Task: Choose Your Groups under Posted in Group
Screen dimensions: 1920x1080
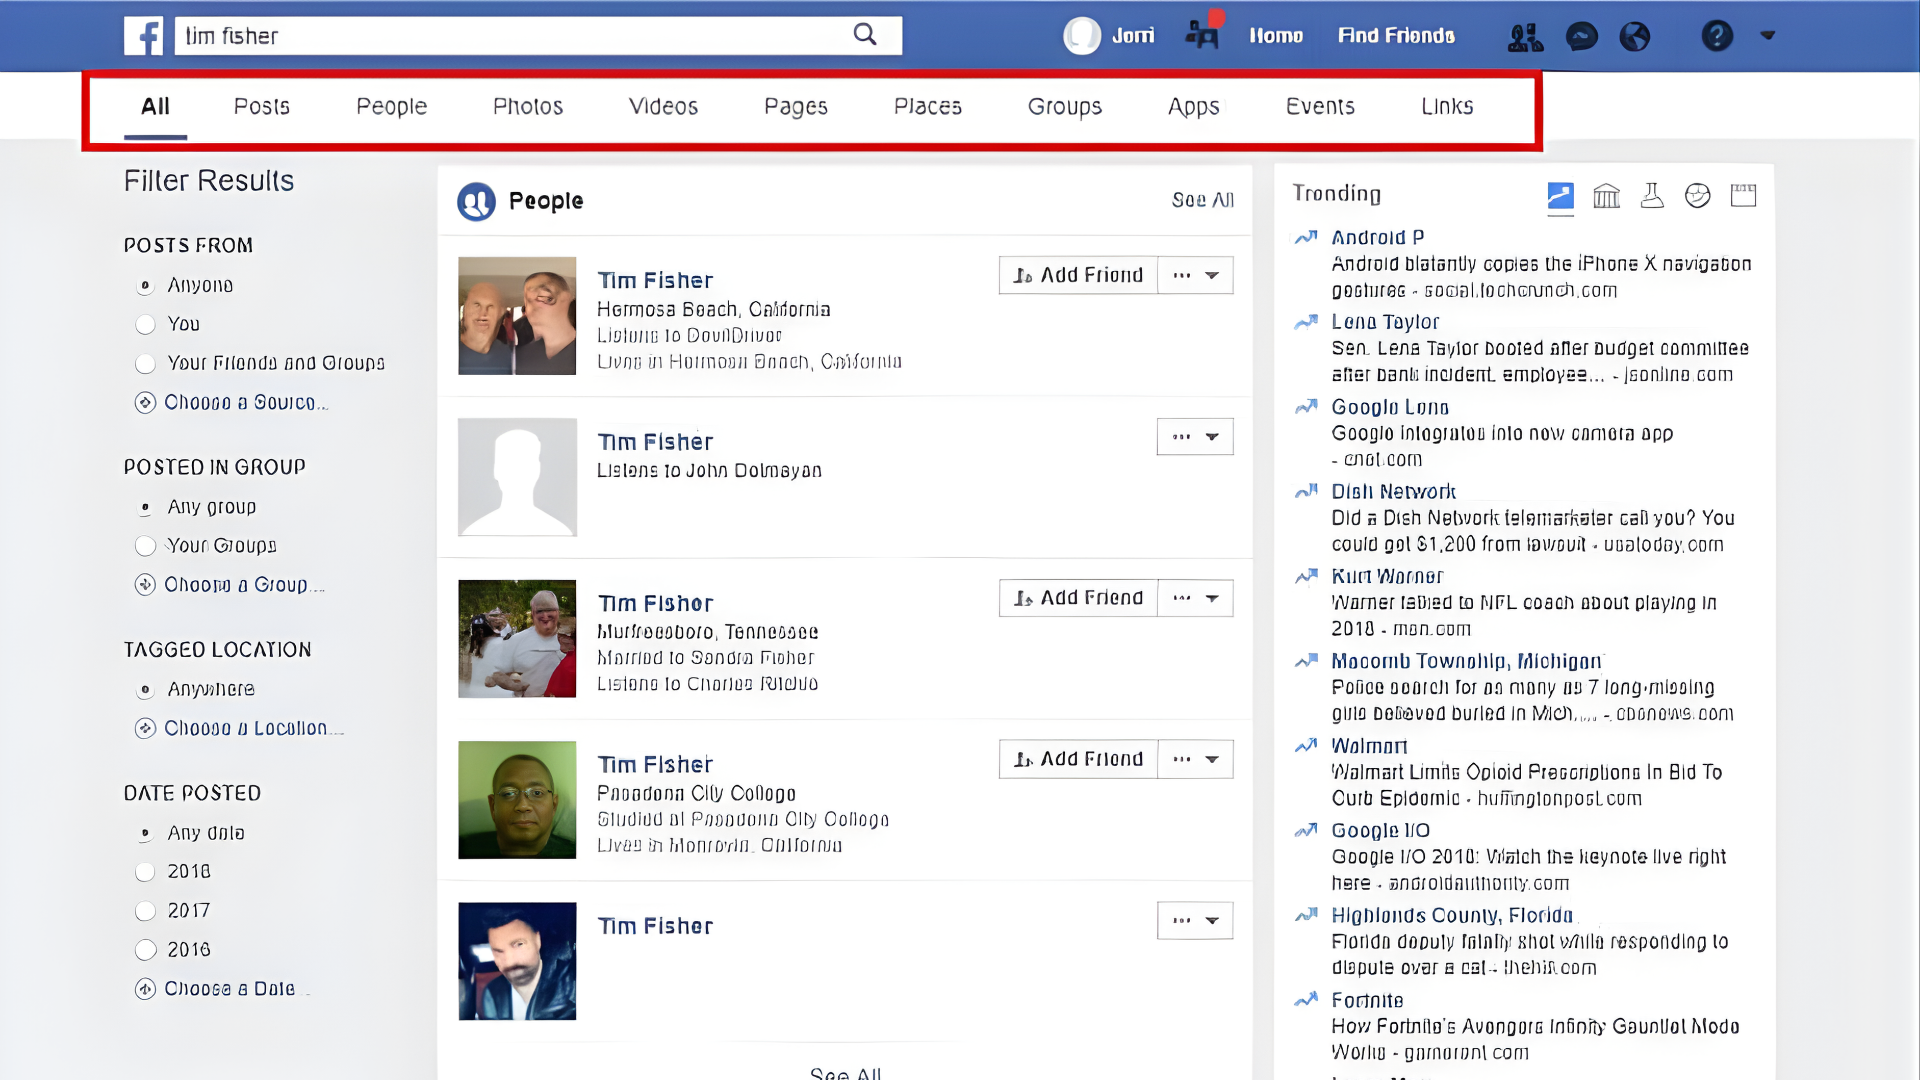Action: [146, 545]
